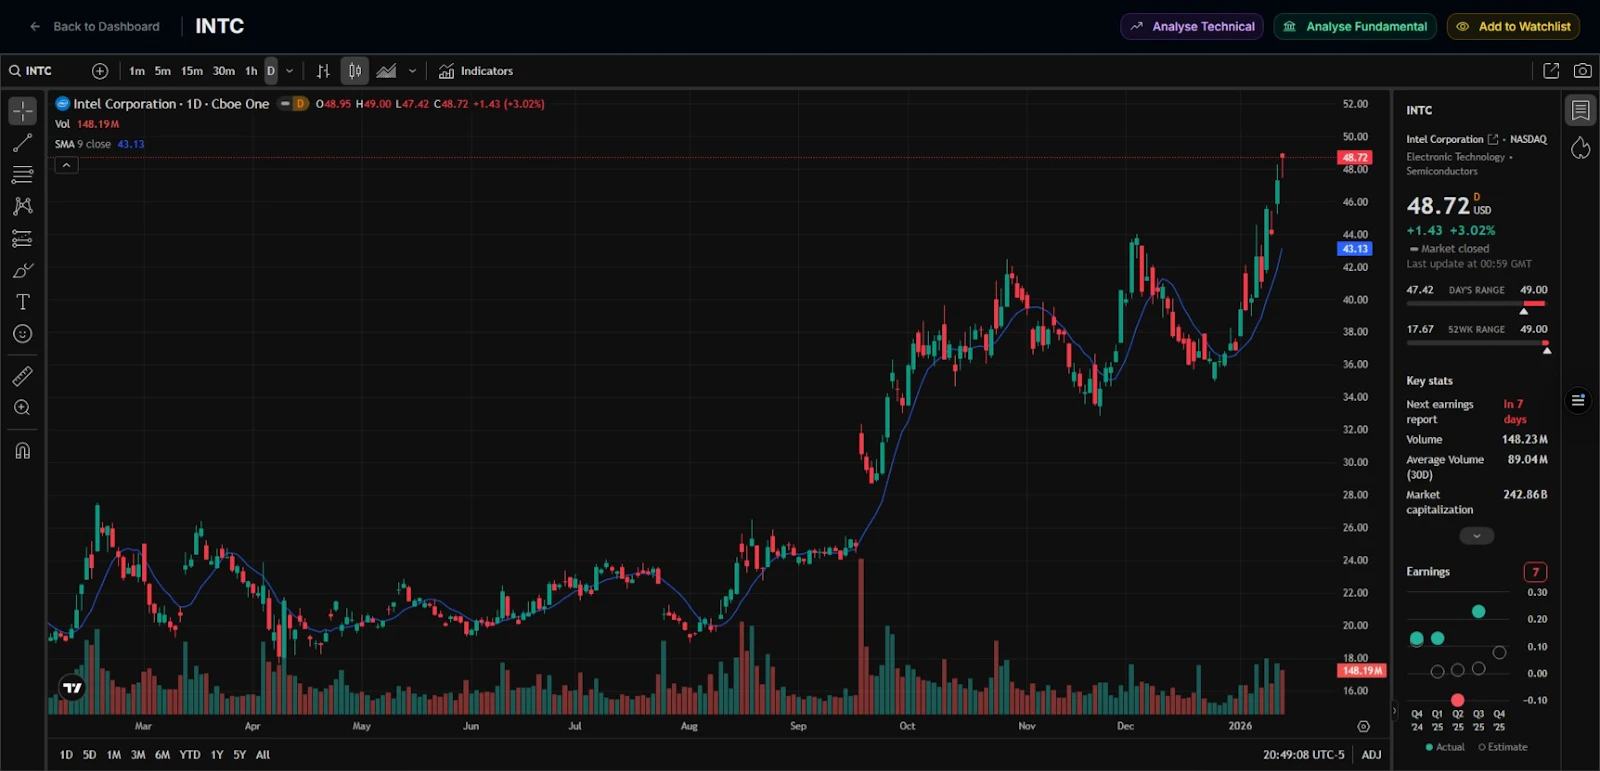
Task: Open the chart style dropdown arrow
Action: coord(412,71)
